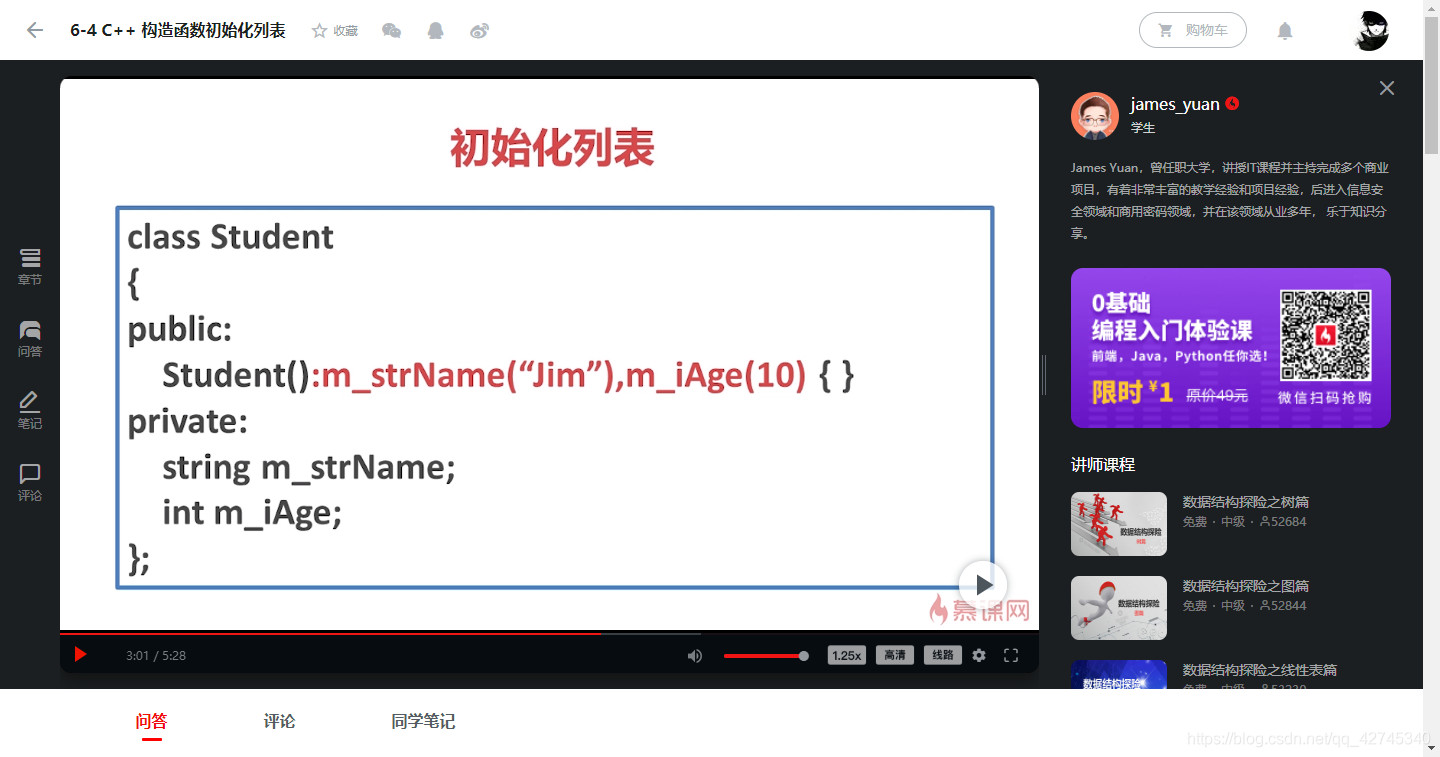
Task: Open the 数据结构探险之图篇 thumbnail
Action: click(1119, 608)
